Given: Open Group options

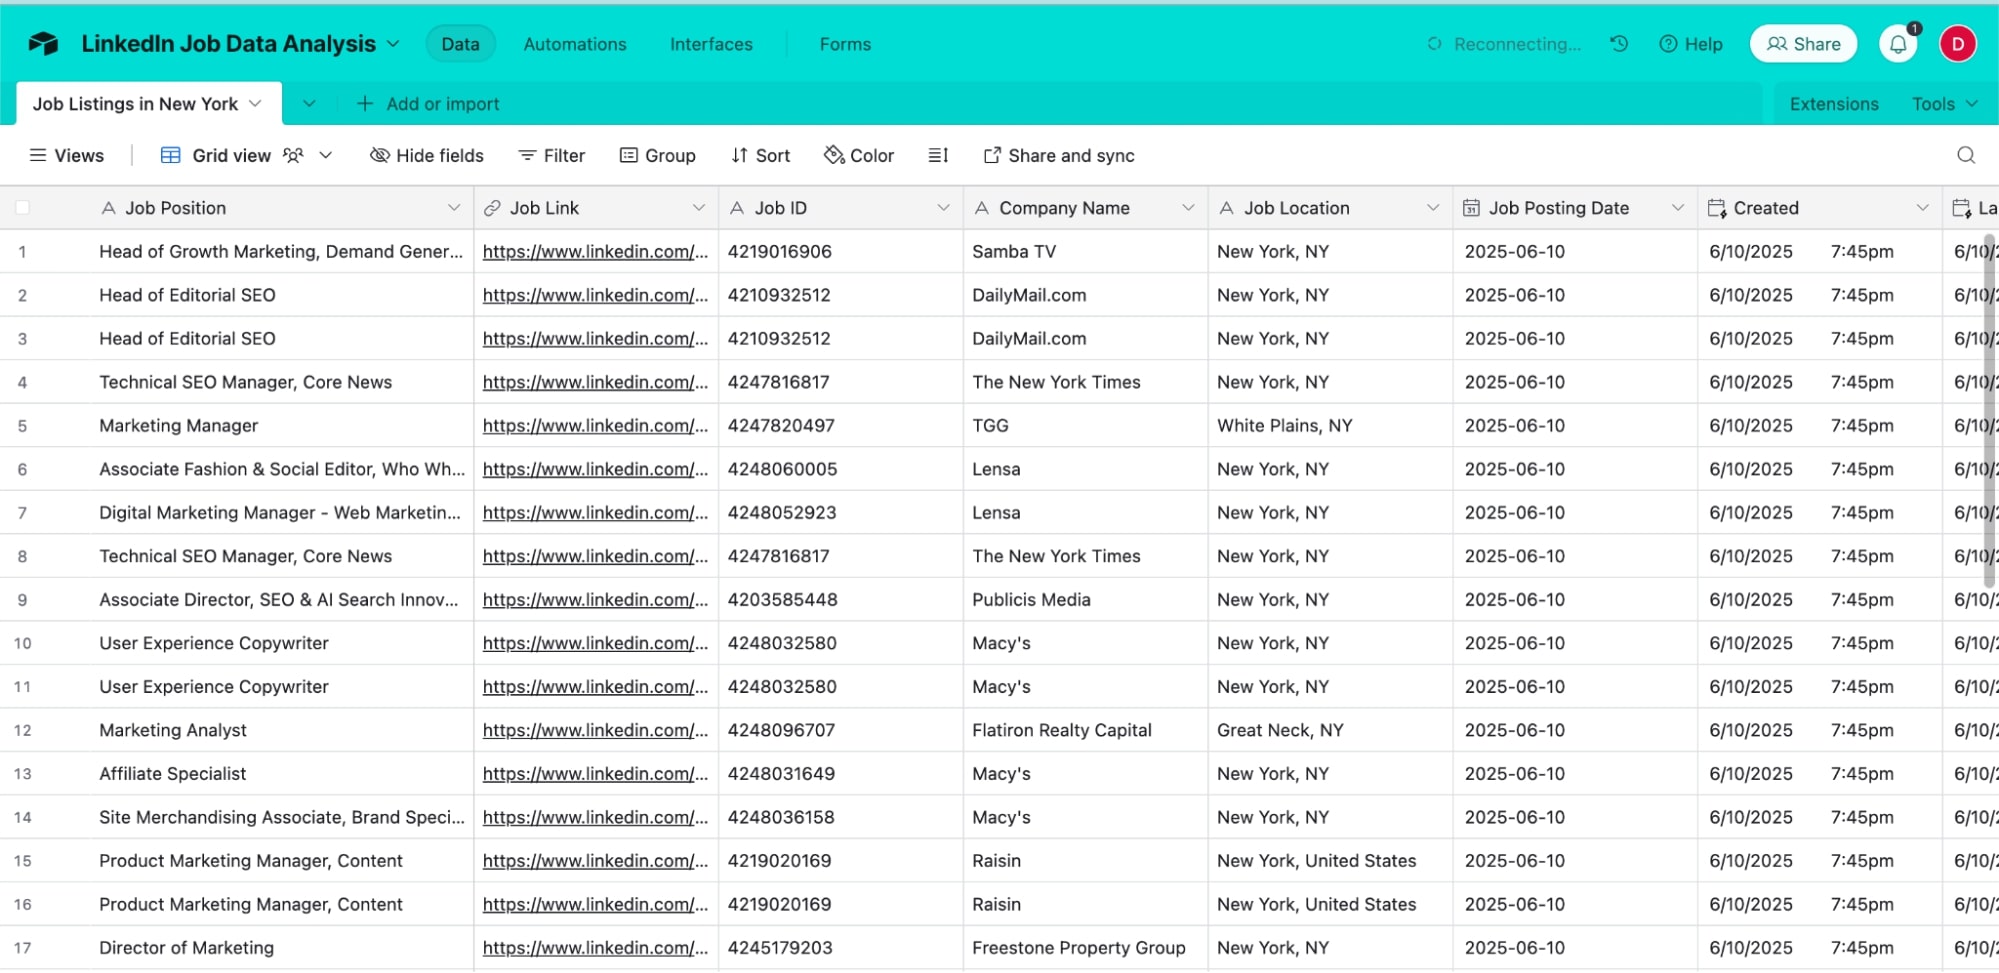Looking at the screenshot, I should point(657,155).
